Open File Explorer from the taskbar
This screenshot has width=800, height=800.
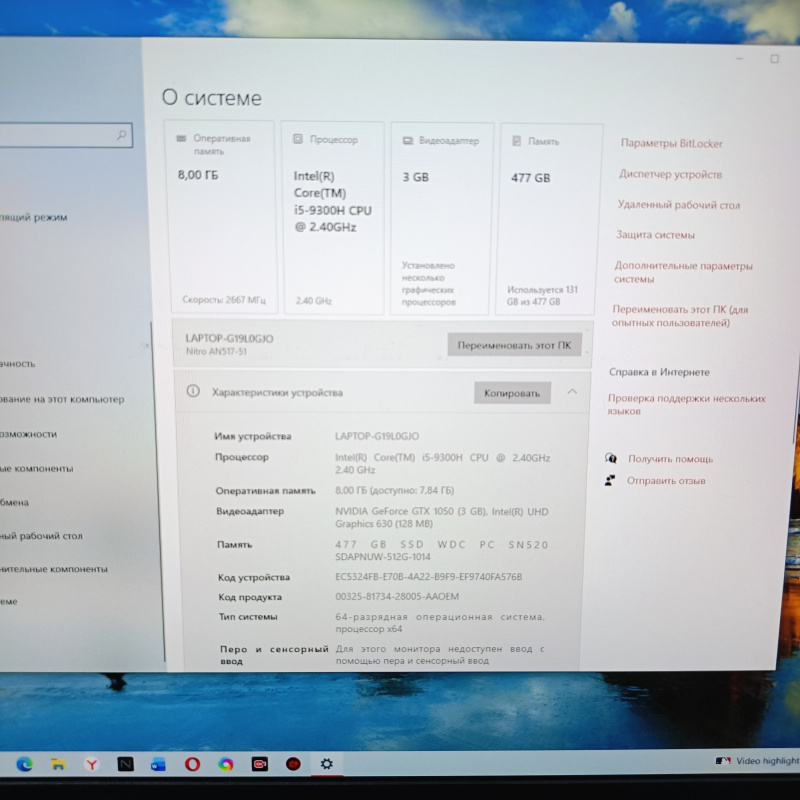coord(58,764)
